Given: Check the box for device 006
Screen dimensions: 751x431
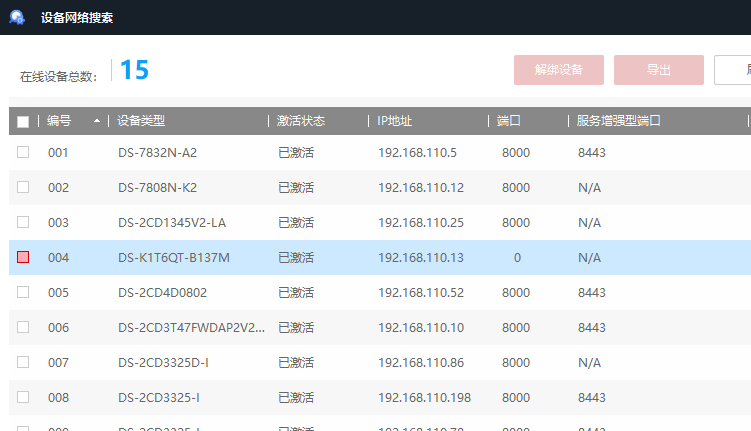Looking at the screenshot, I should 23,327.
